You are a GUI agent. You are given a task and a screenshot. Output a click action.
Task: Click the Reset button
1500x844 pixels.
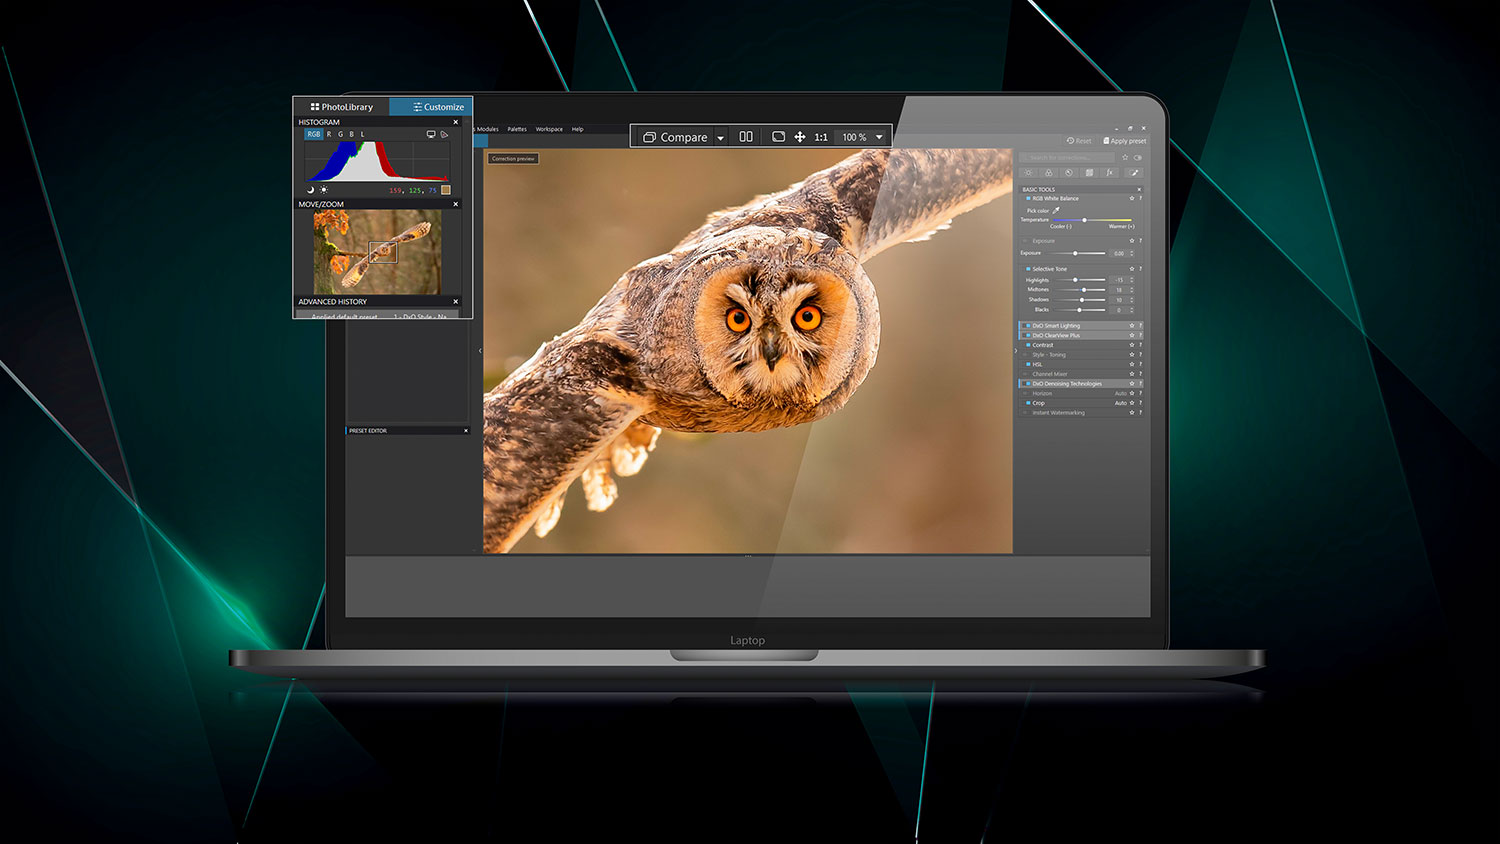pyautogui.click(x=1079, y=141)
